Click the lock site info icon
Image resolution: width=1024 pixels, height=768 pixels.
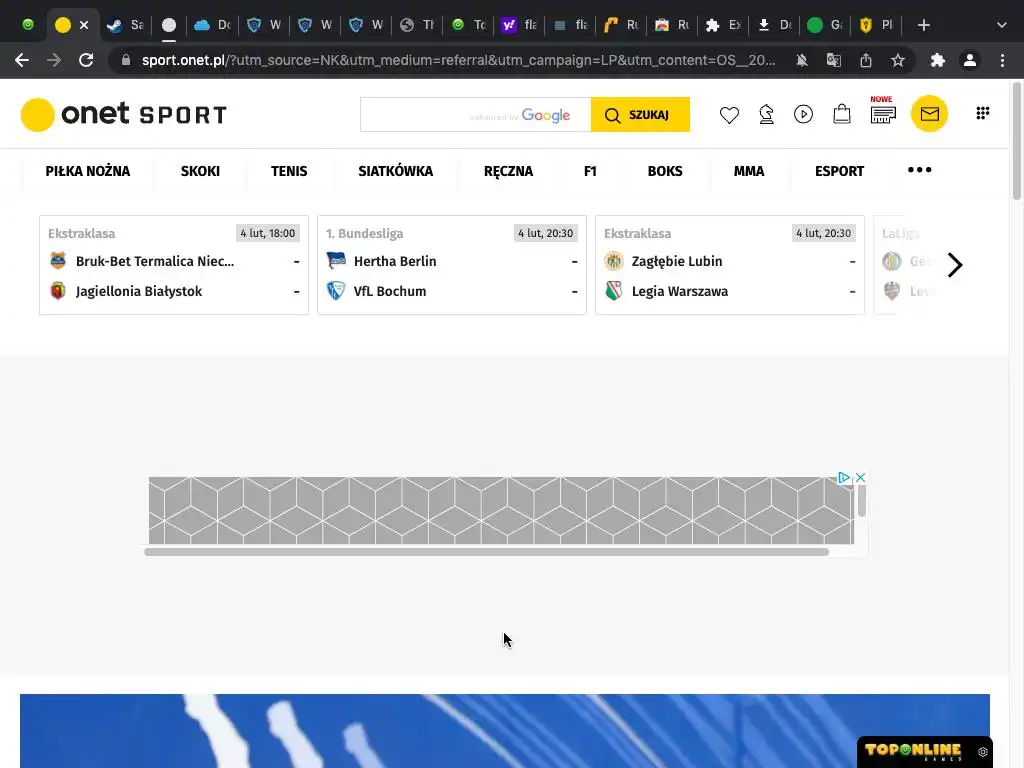point(126,60)
